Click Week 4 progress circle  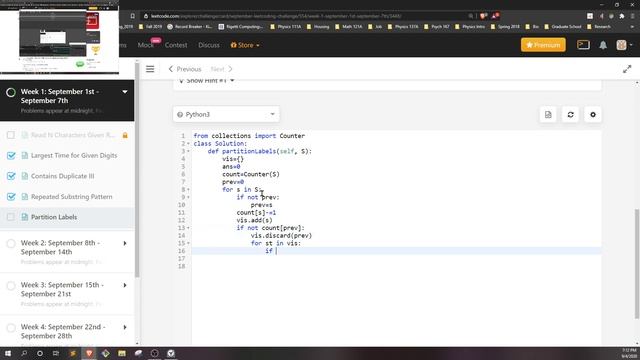(11, 327)
